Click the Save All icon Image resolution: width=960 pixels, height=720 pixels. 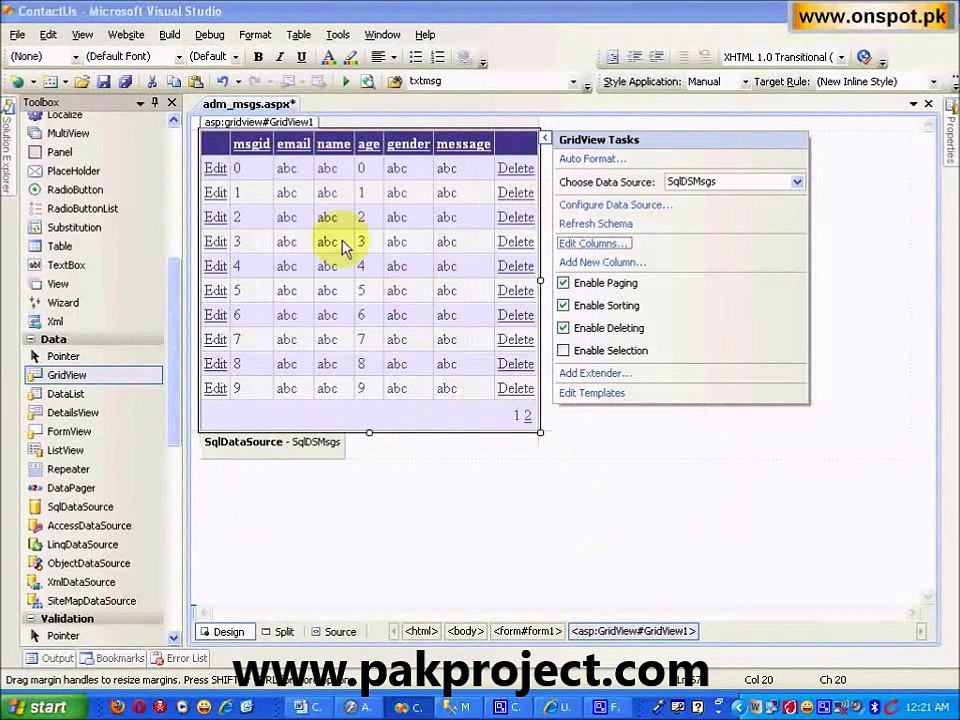coord(126,81)
